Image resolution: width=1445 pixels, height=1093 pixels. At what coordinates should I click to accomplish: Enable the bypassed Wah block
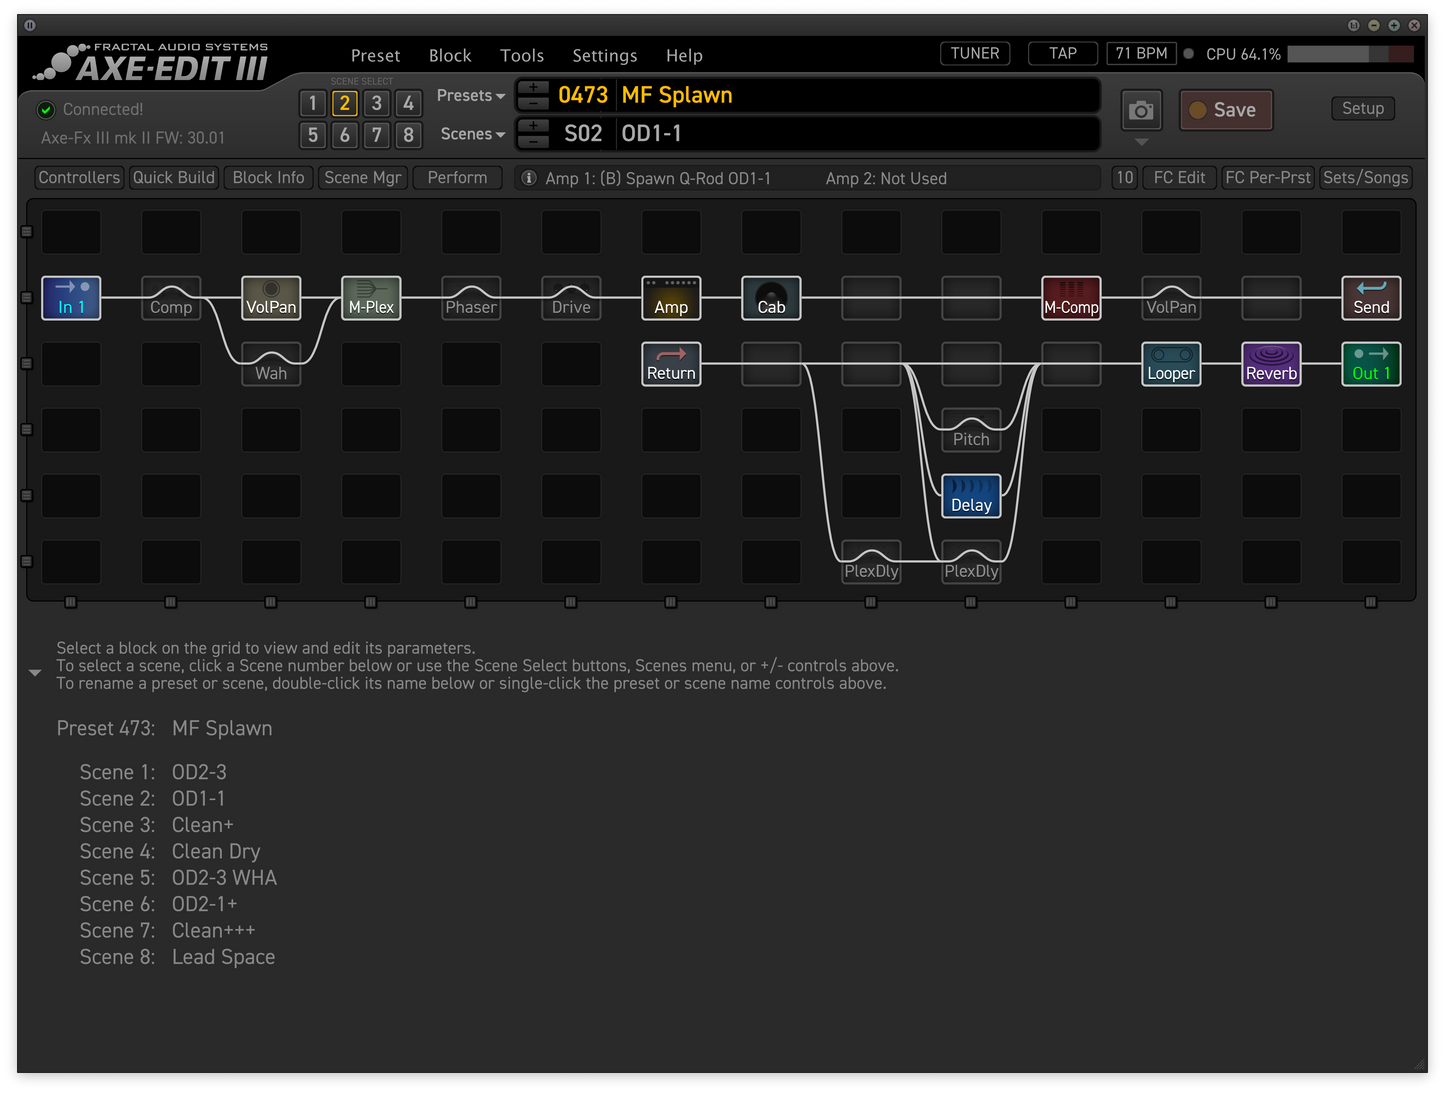pyautogui.click(x=270, y=363)
